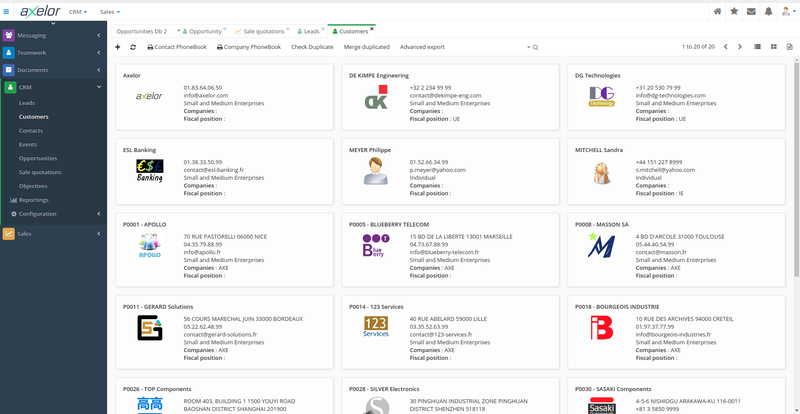Close the Sale quotations tab
800x414 pixels.
click(288, 29)
